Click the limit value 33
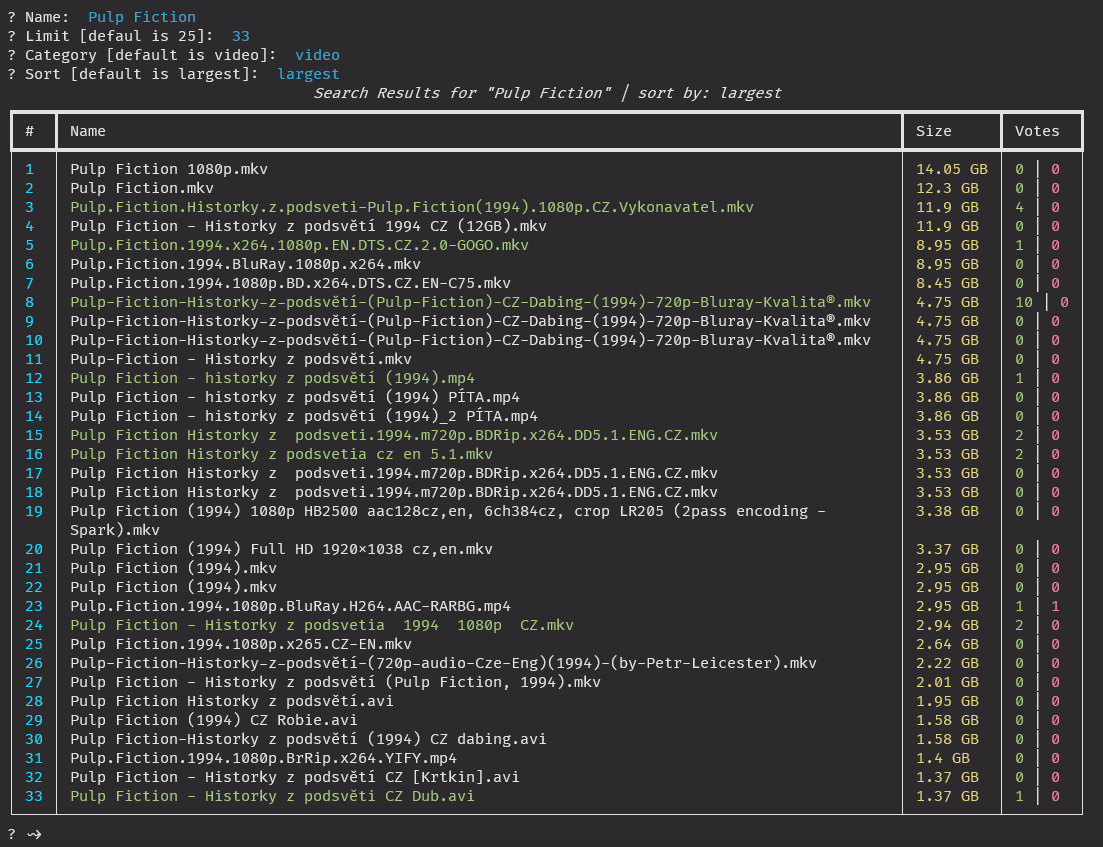 pos(241,36)
